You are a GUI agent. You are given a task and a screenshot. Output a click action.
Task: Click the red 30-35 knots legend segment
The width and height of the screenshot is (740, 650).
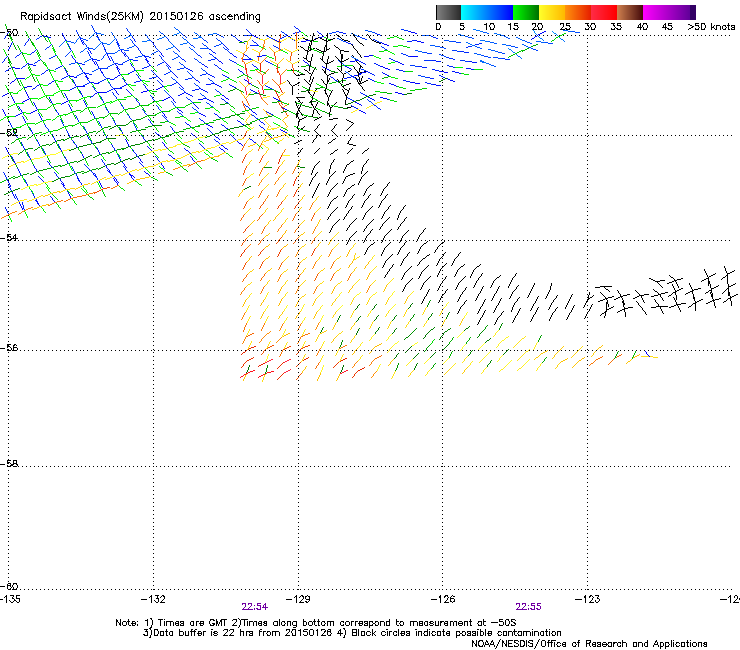604,12
